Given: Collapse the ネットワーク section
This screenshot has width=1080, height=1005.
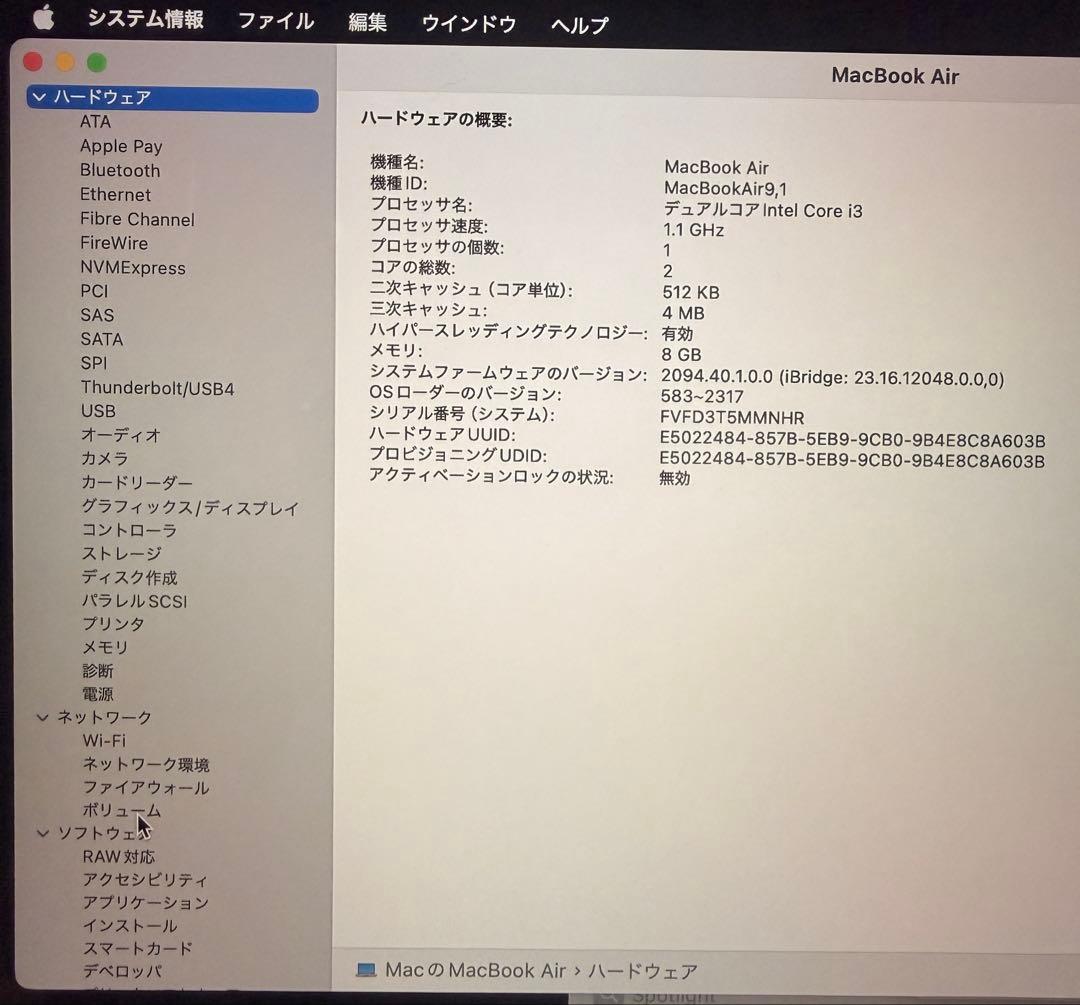Looking at the screenshot, I should [x=42, y=717].
